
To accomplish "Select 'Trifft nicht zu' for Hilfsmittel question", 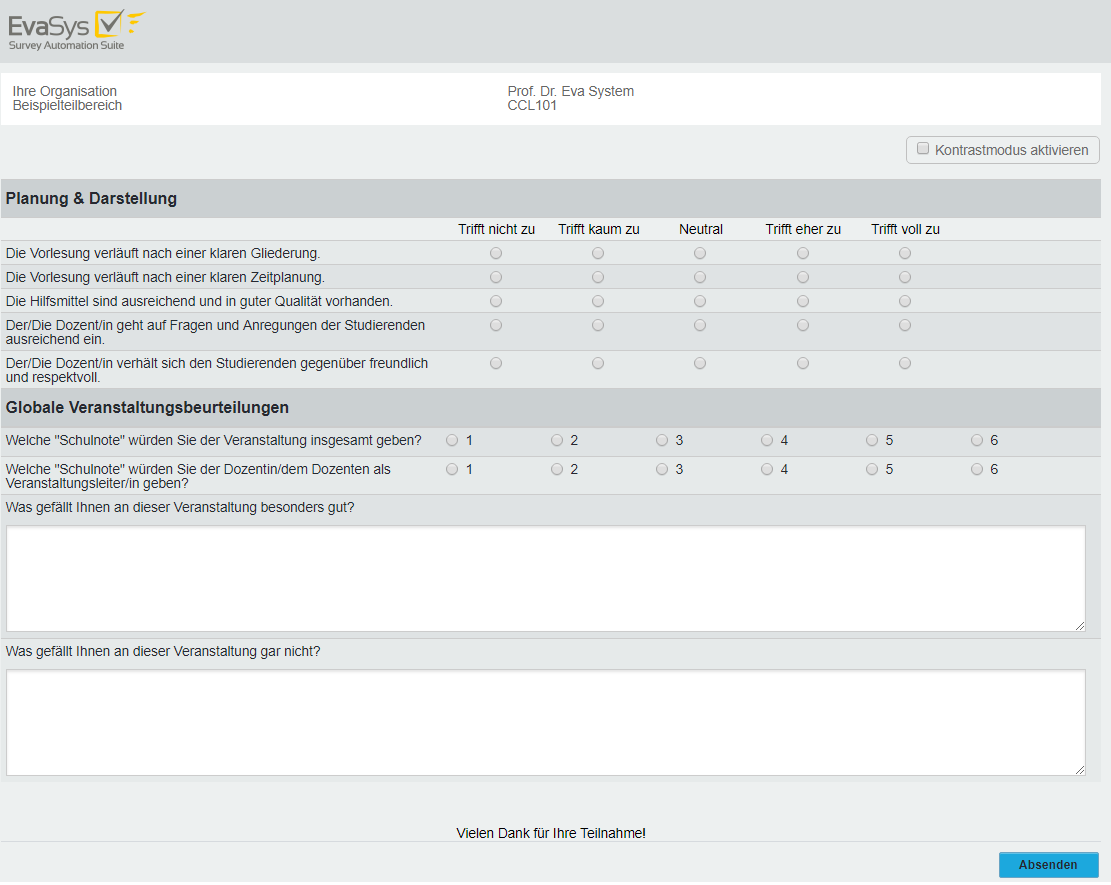I will point(496,301).
